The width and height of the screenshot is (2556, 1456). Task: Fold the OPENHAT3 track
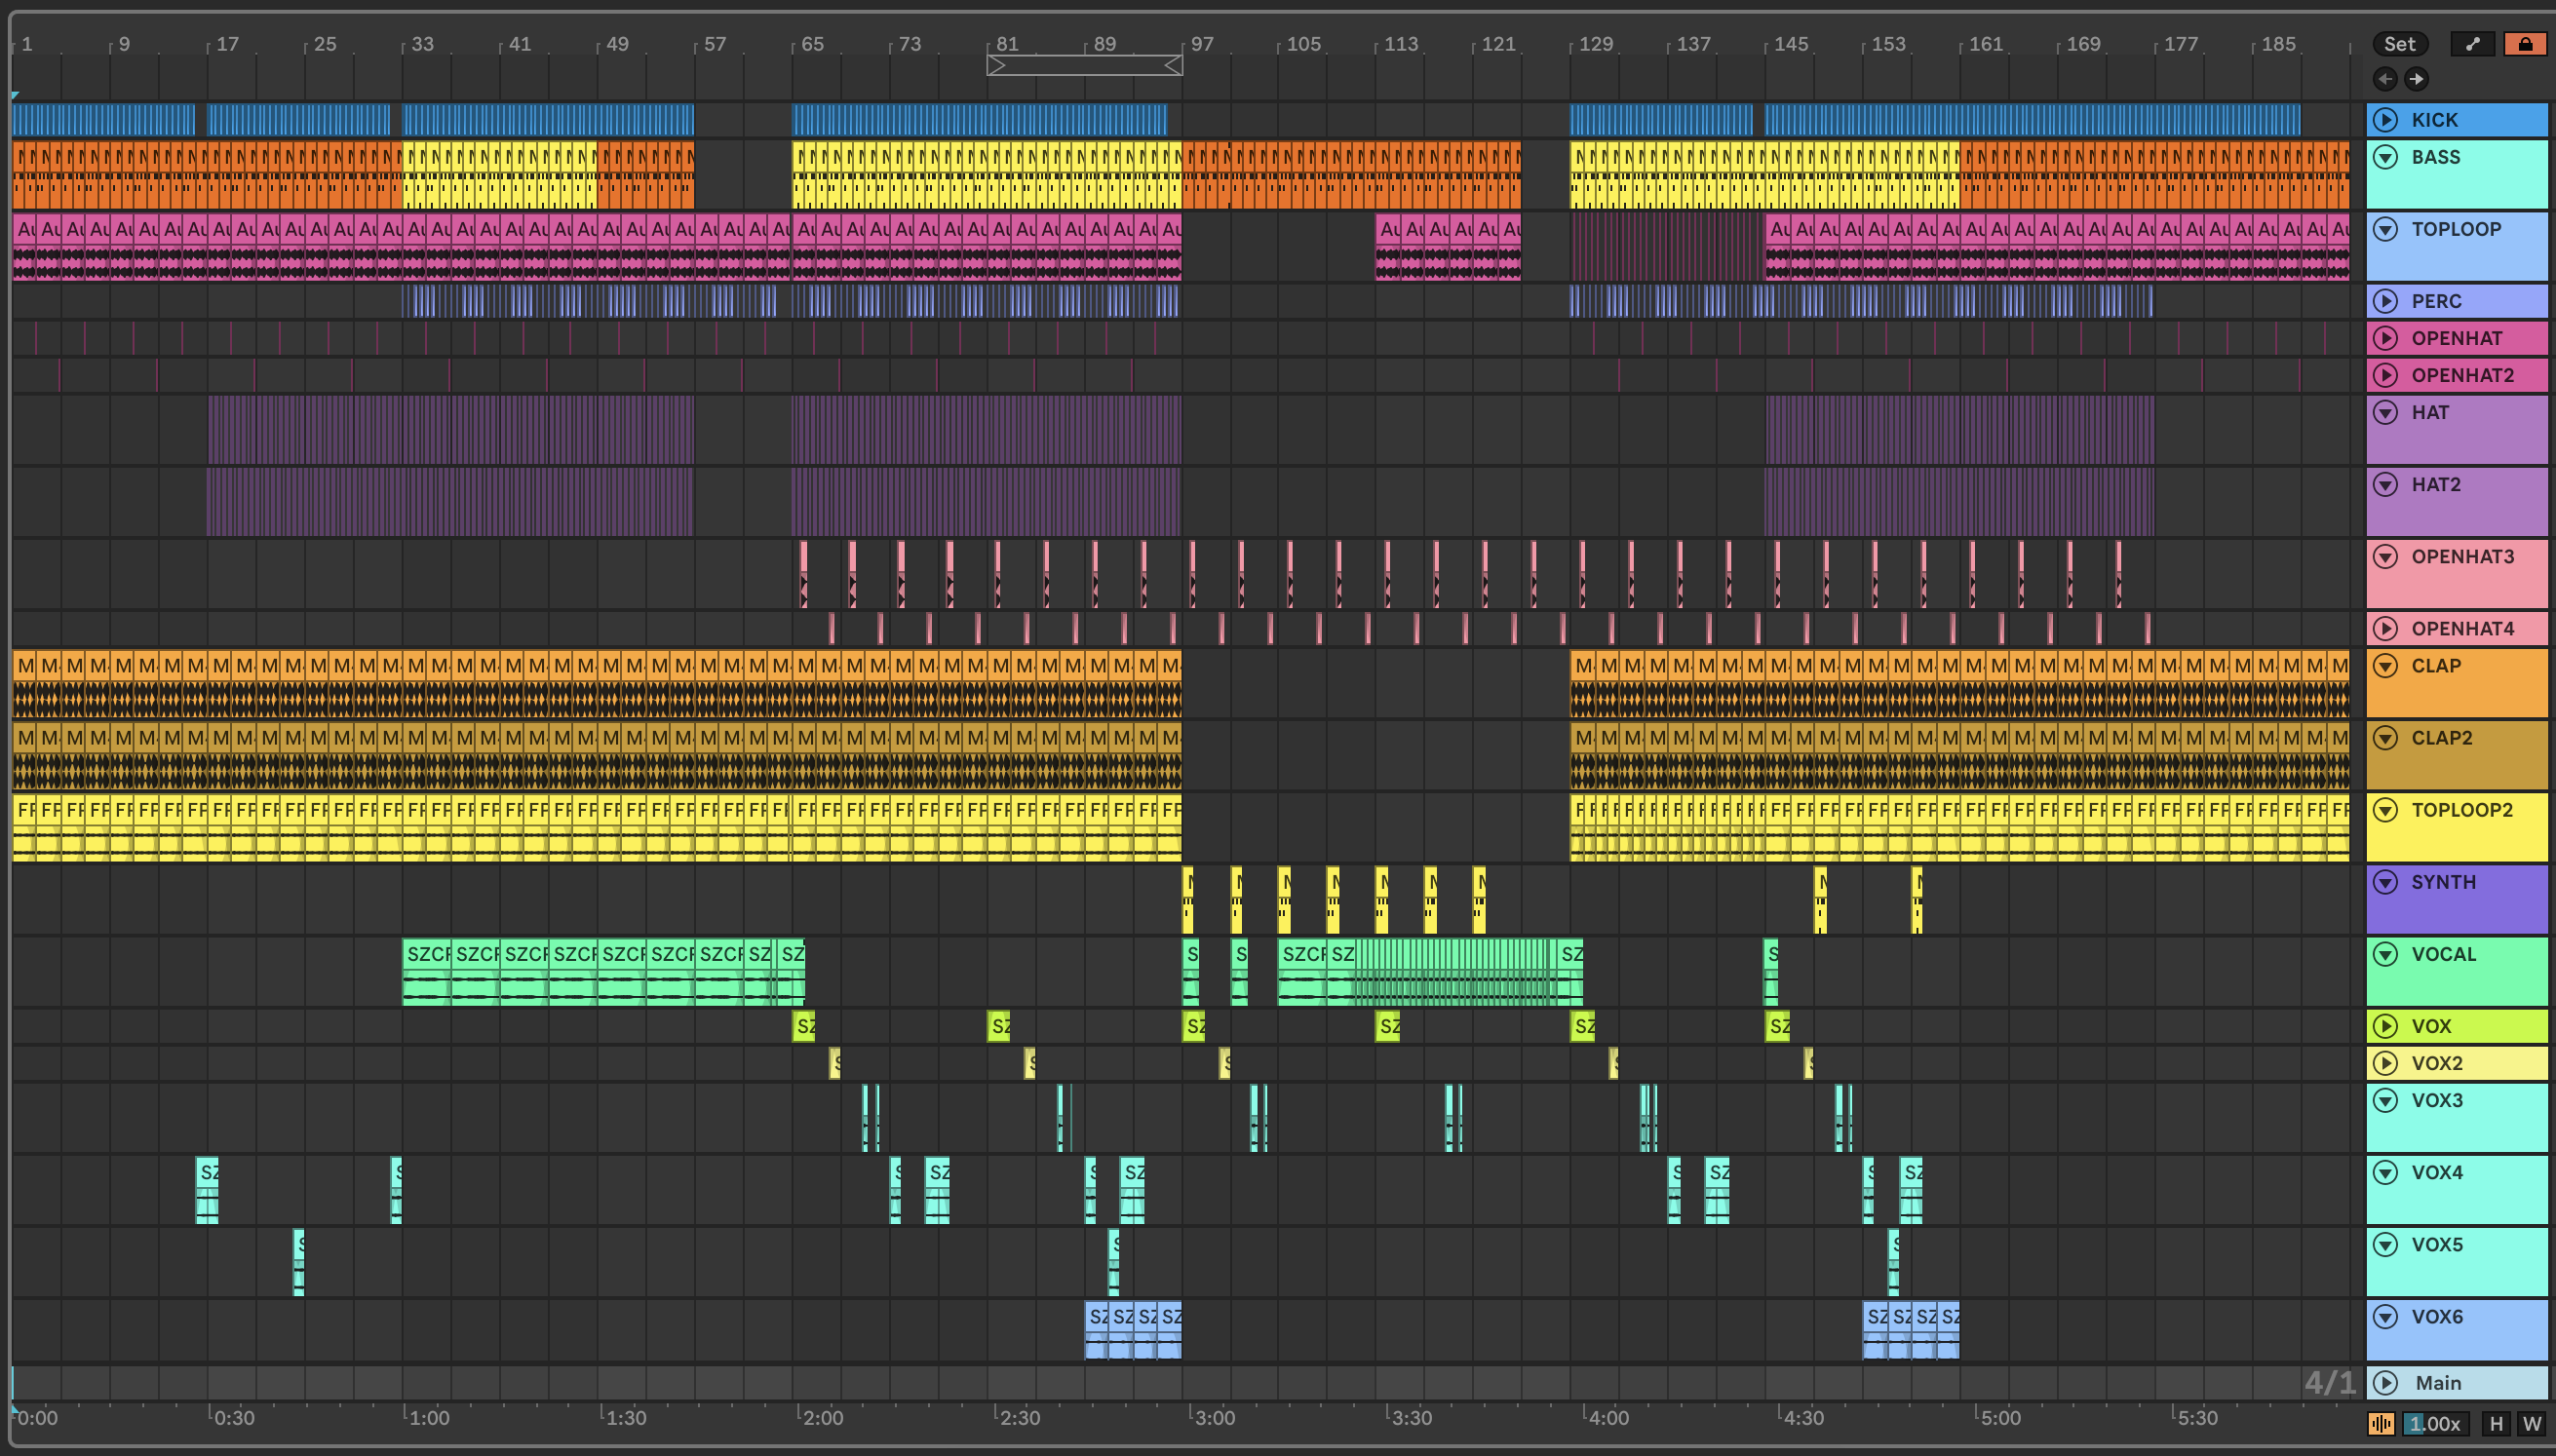2385,556
